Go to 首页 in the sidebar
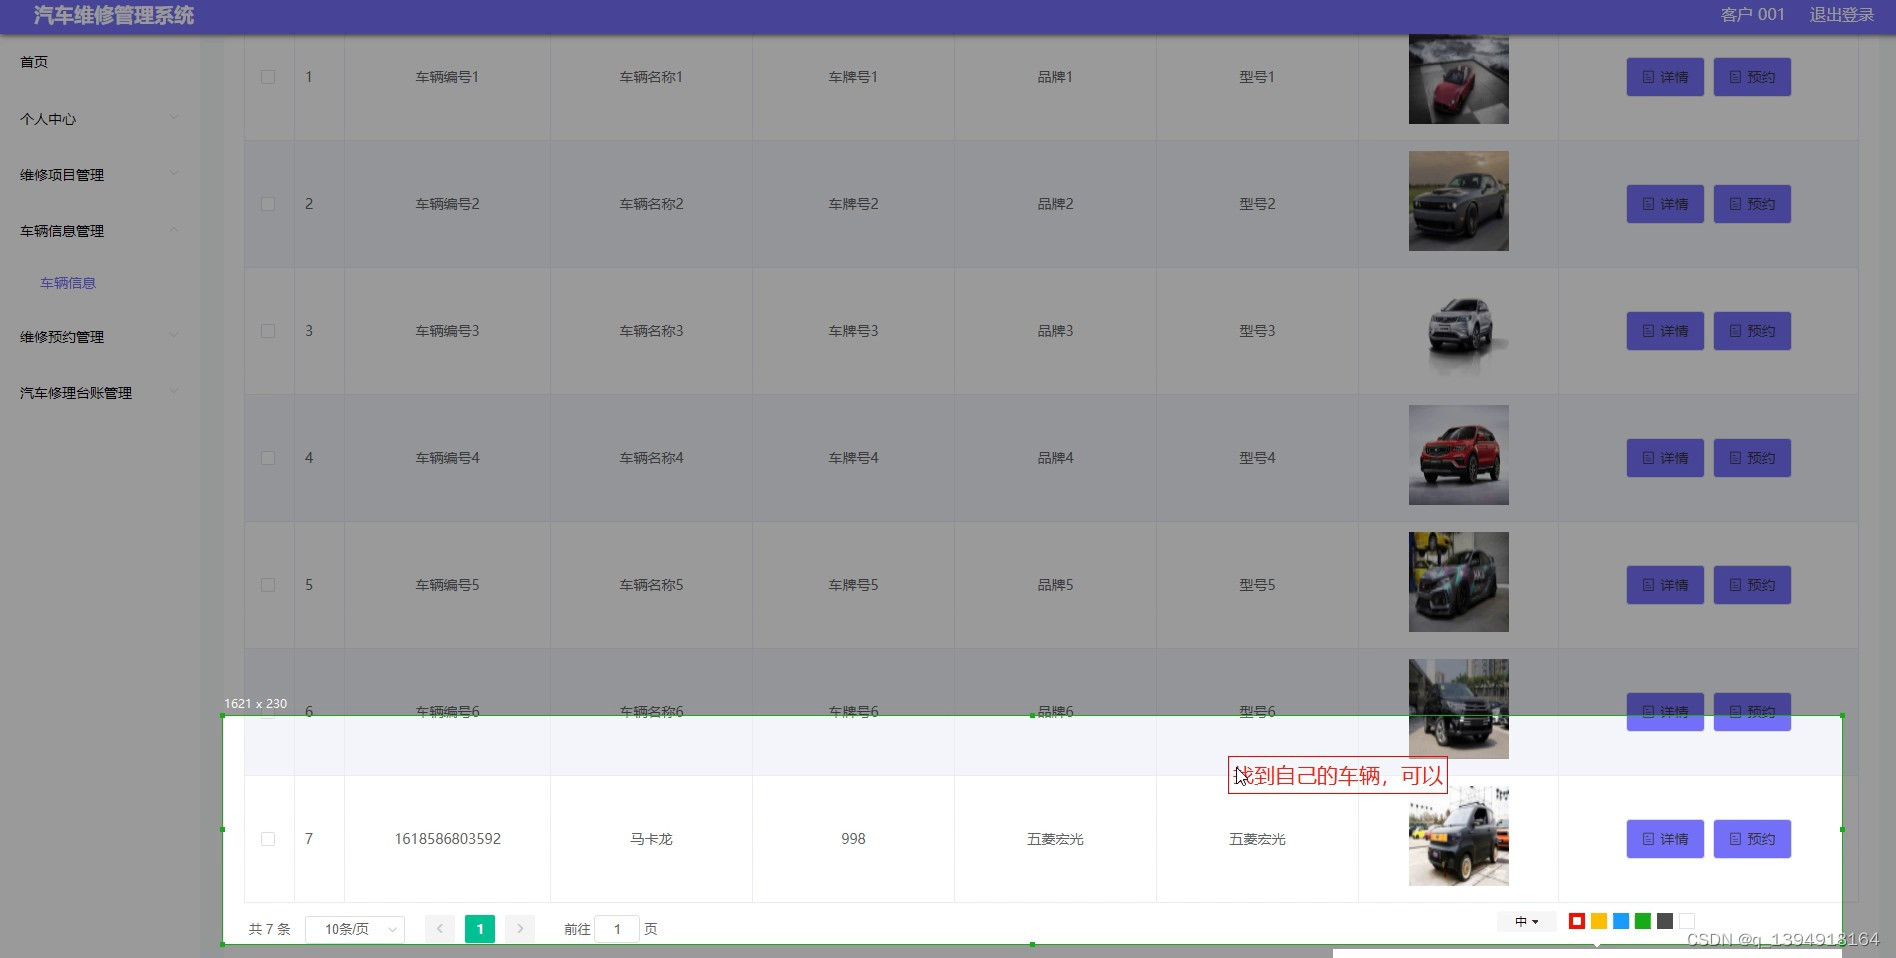This screenshot has width=1896, height=958. [x=33, y=61]
